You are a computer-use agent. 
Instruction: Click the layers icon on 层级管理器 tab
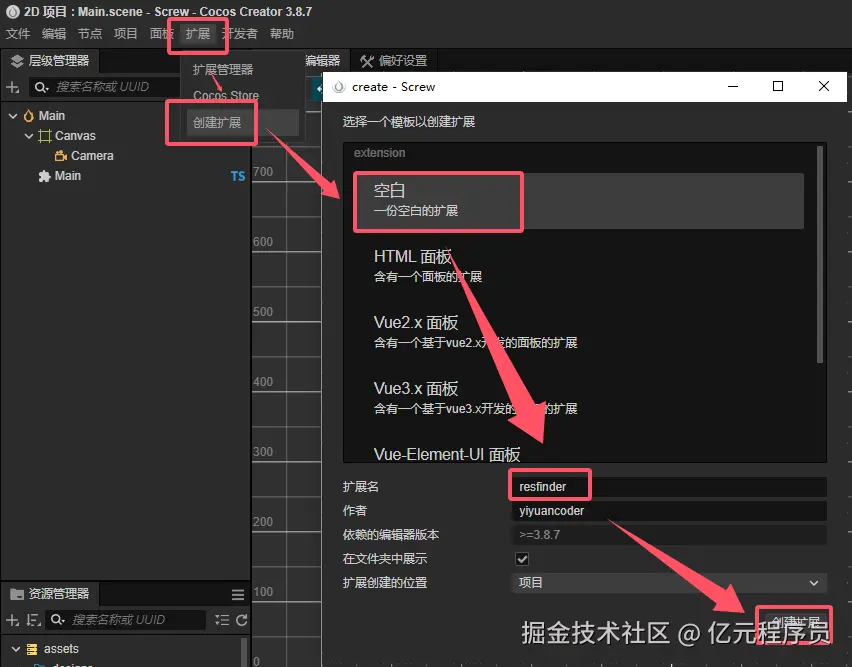17,61
